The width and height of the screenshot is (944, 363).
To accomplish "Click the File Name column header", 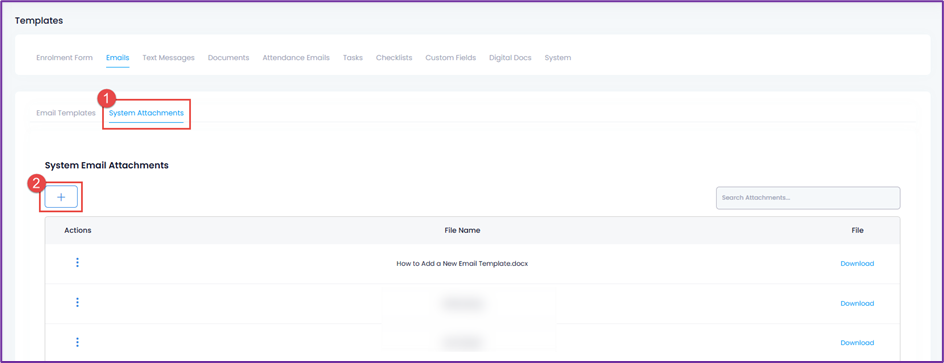I will [x=462, y=231].
